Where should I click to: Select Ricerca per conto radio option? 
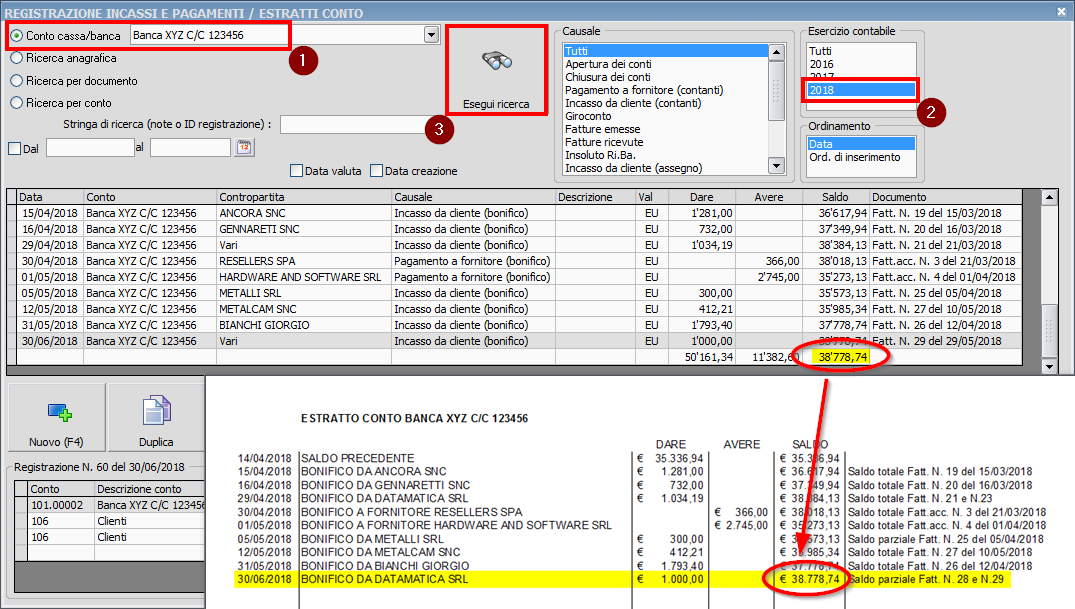coord(16,103)
